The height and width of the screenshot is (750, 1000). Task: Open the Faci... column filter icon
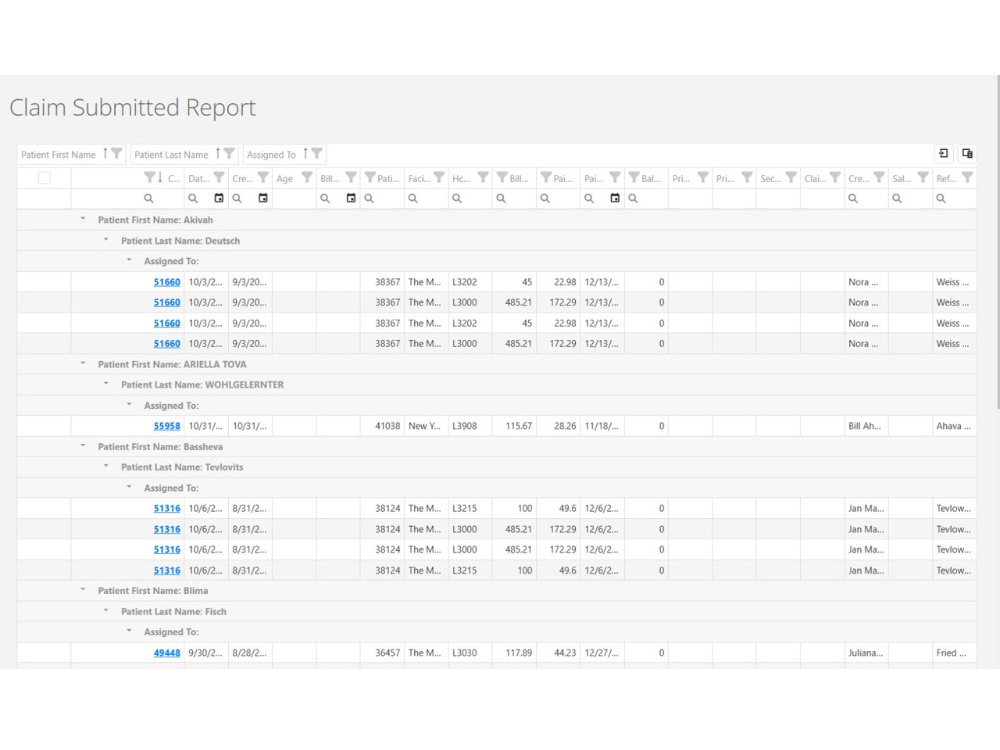439,177
